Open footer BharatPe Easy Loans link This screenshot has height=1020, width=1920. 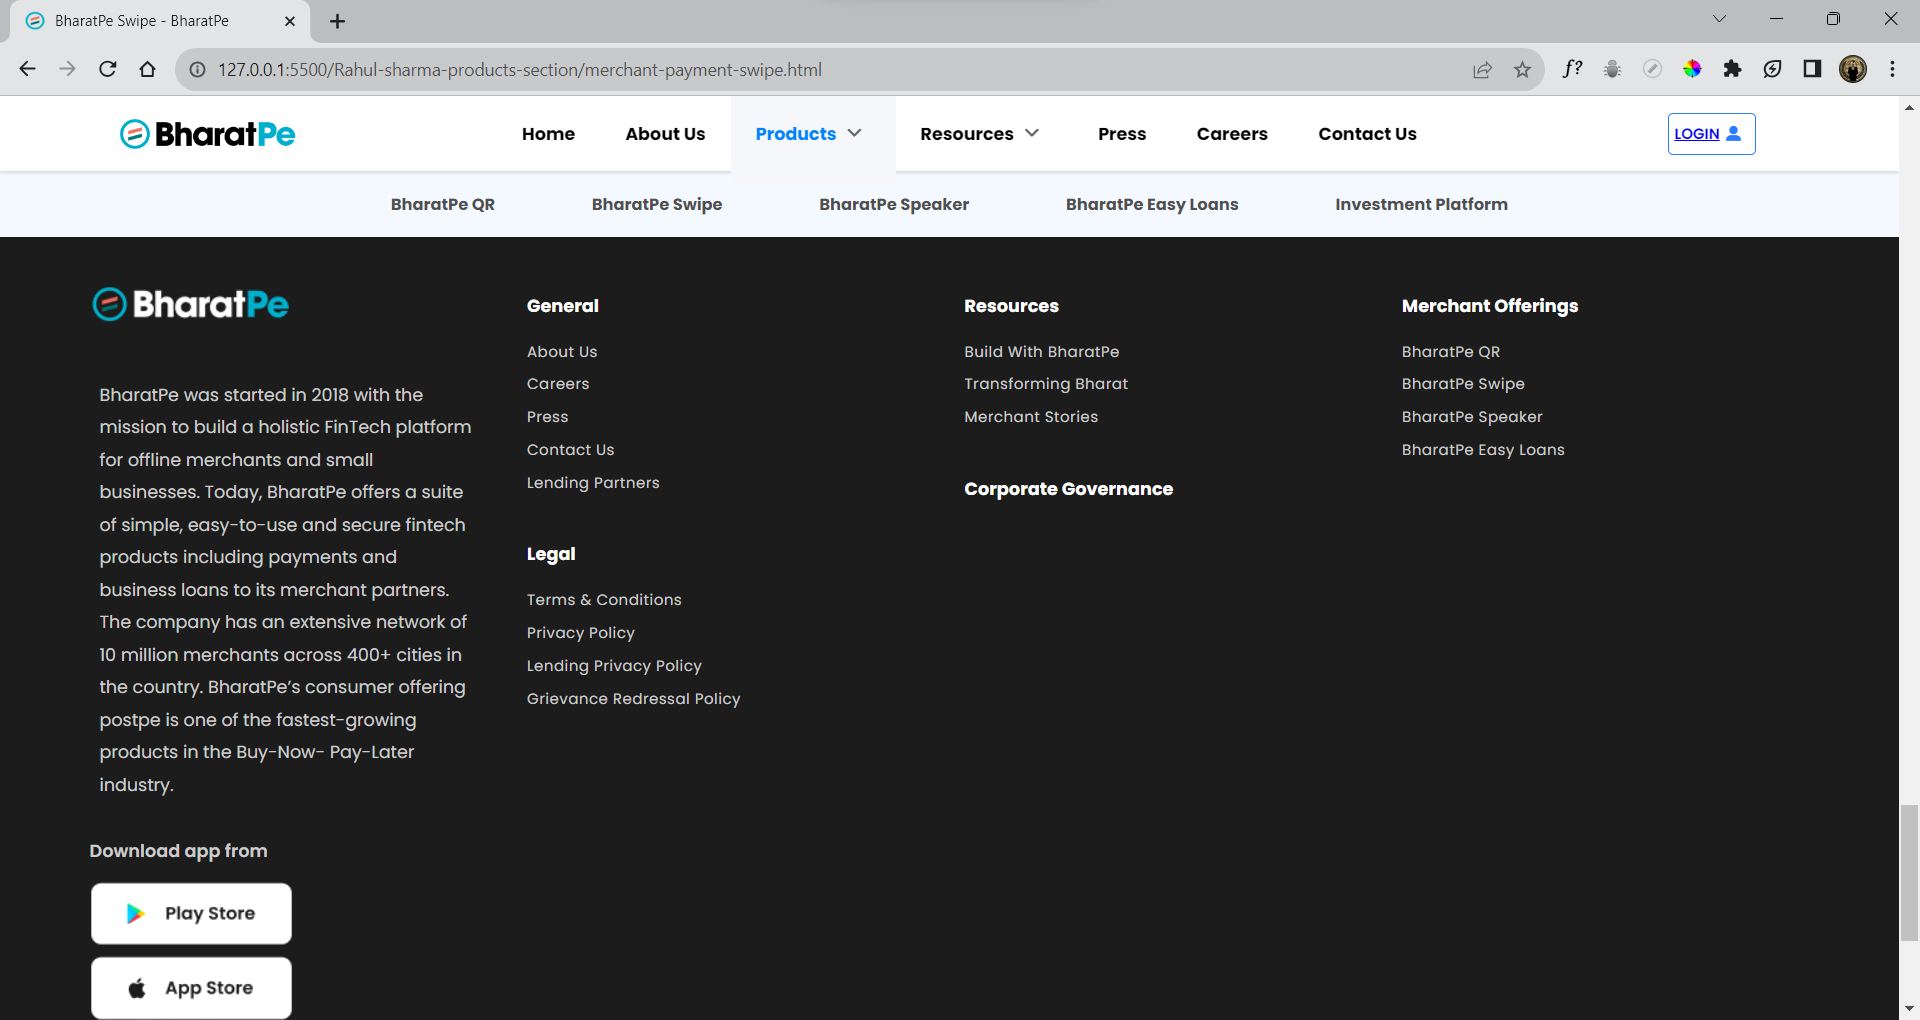tap(1483, 450)
